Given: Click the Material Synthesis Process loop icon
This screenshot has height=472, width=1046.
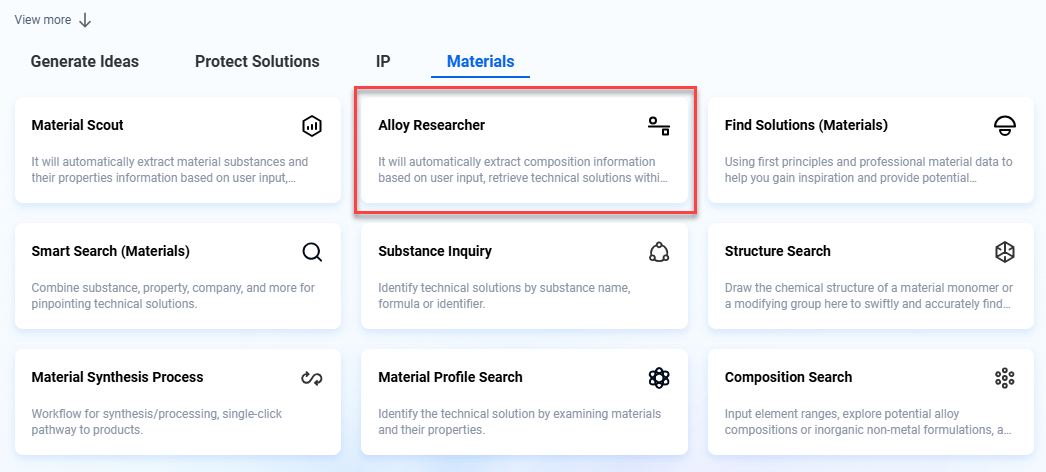Looking at the screenshot, I should [x=312, y=378].
